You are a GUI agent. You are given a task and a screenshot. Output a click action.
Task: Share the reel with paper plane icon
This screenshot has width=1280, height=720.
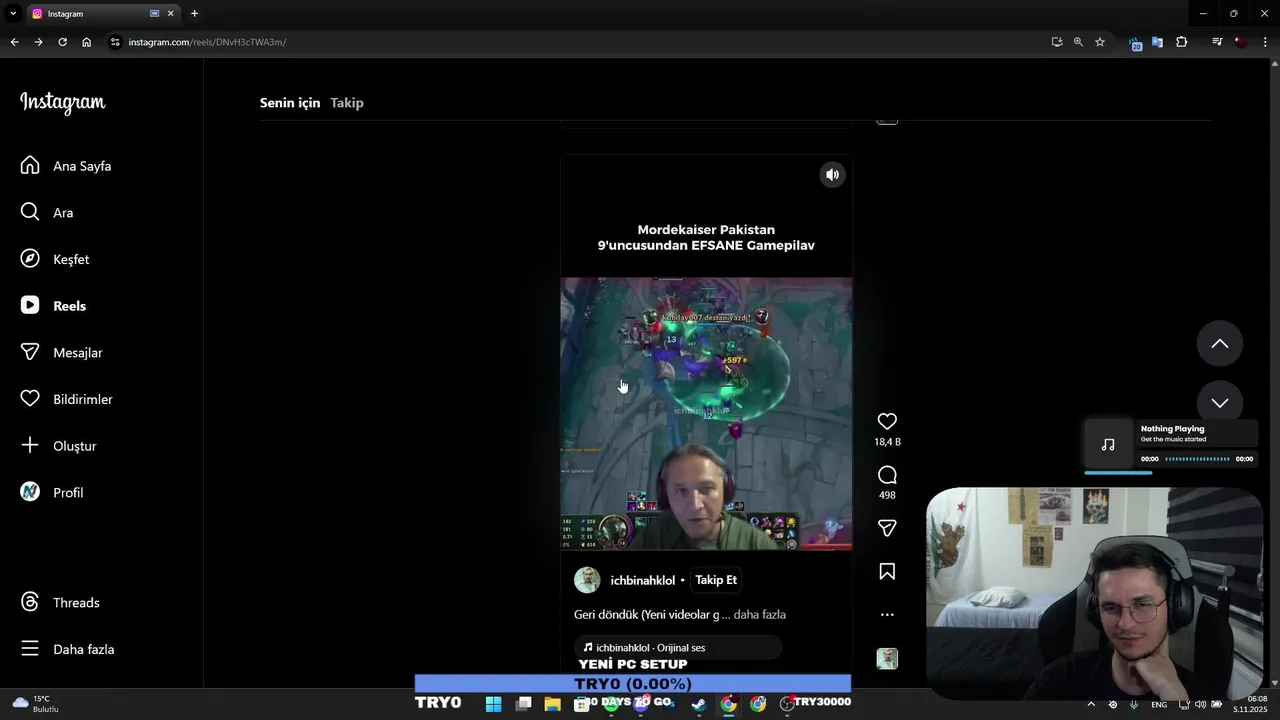click(887, 528)
